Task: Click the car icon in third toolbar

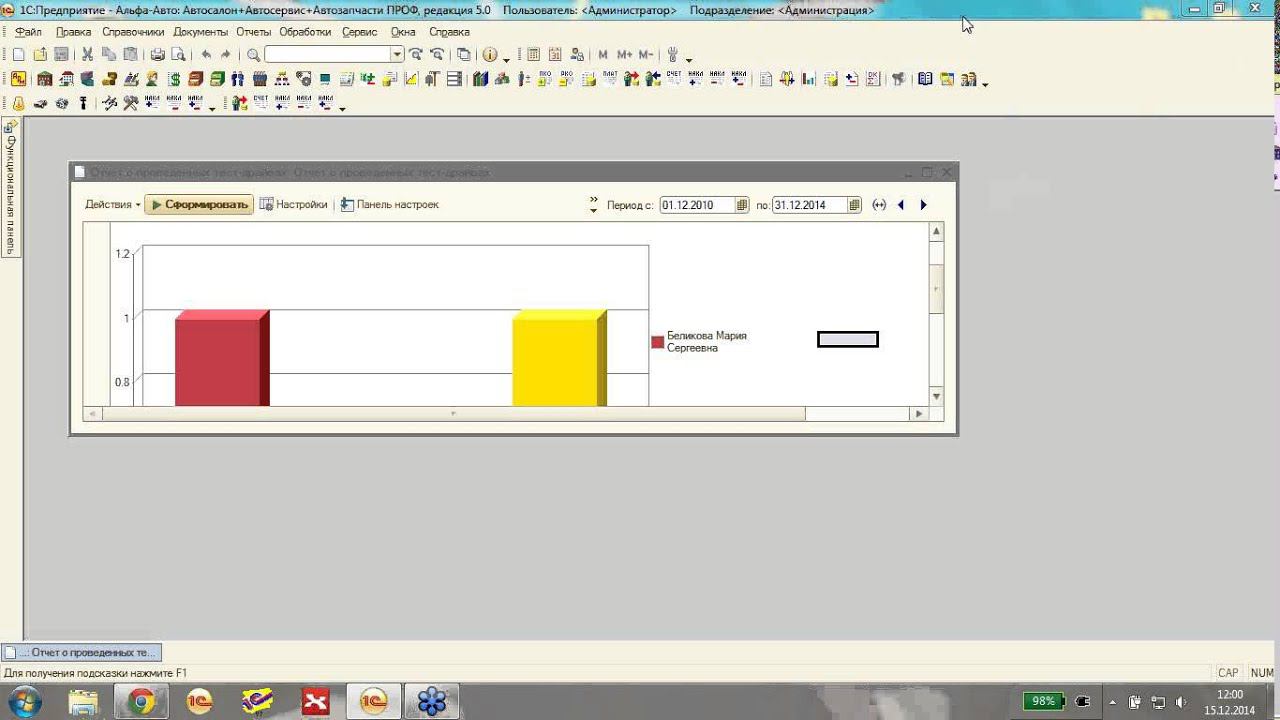Action: pos(40,103)
